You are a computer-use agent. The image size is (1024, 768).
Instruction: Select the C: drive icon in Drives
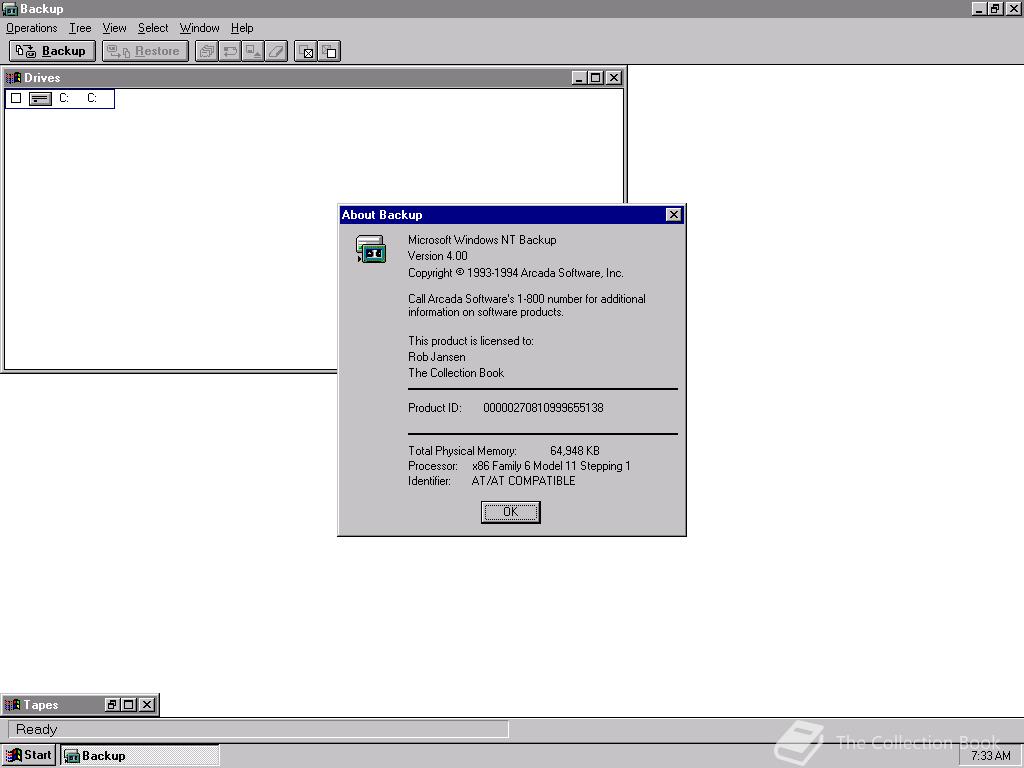pyautogui.click(x=40, y=99)
